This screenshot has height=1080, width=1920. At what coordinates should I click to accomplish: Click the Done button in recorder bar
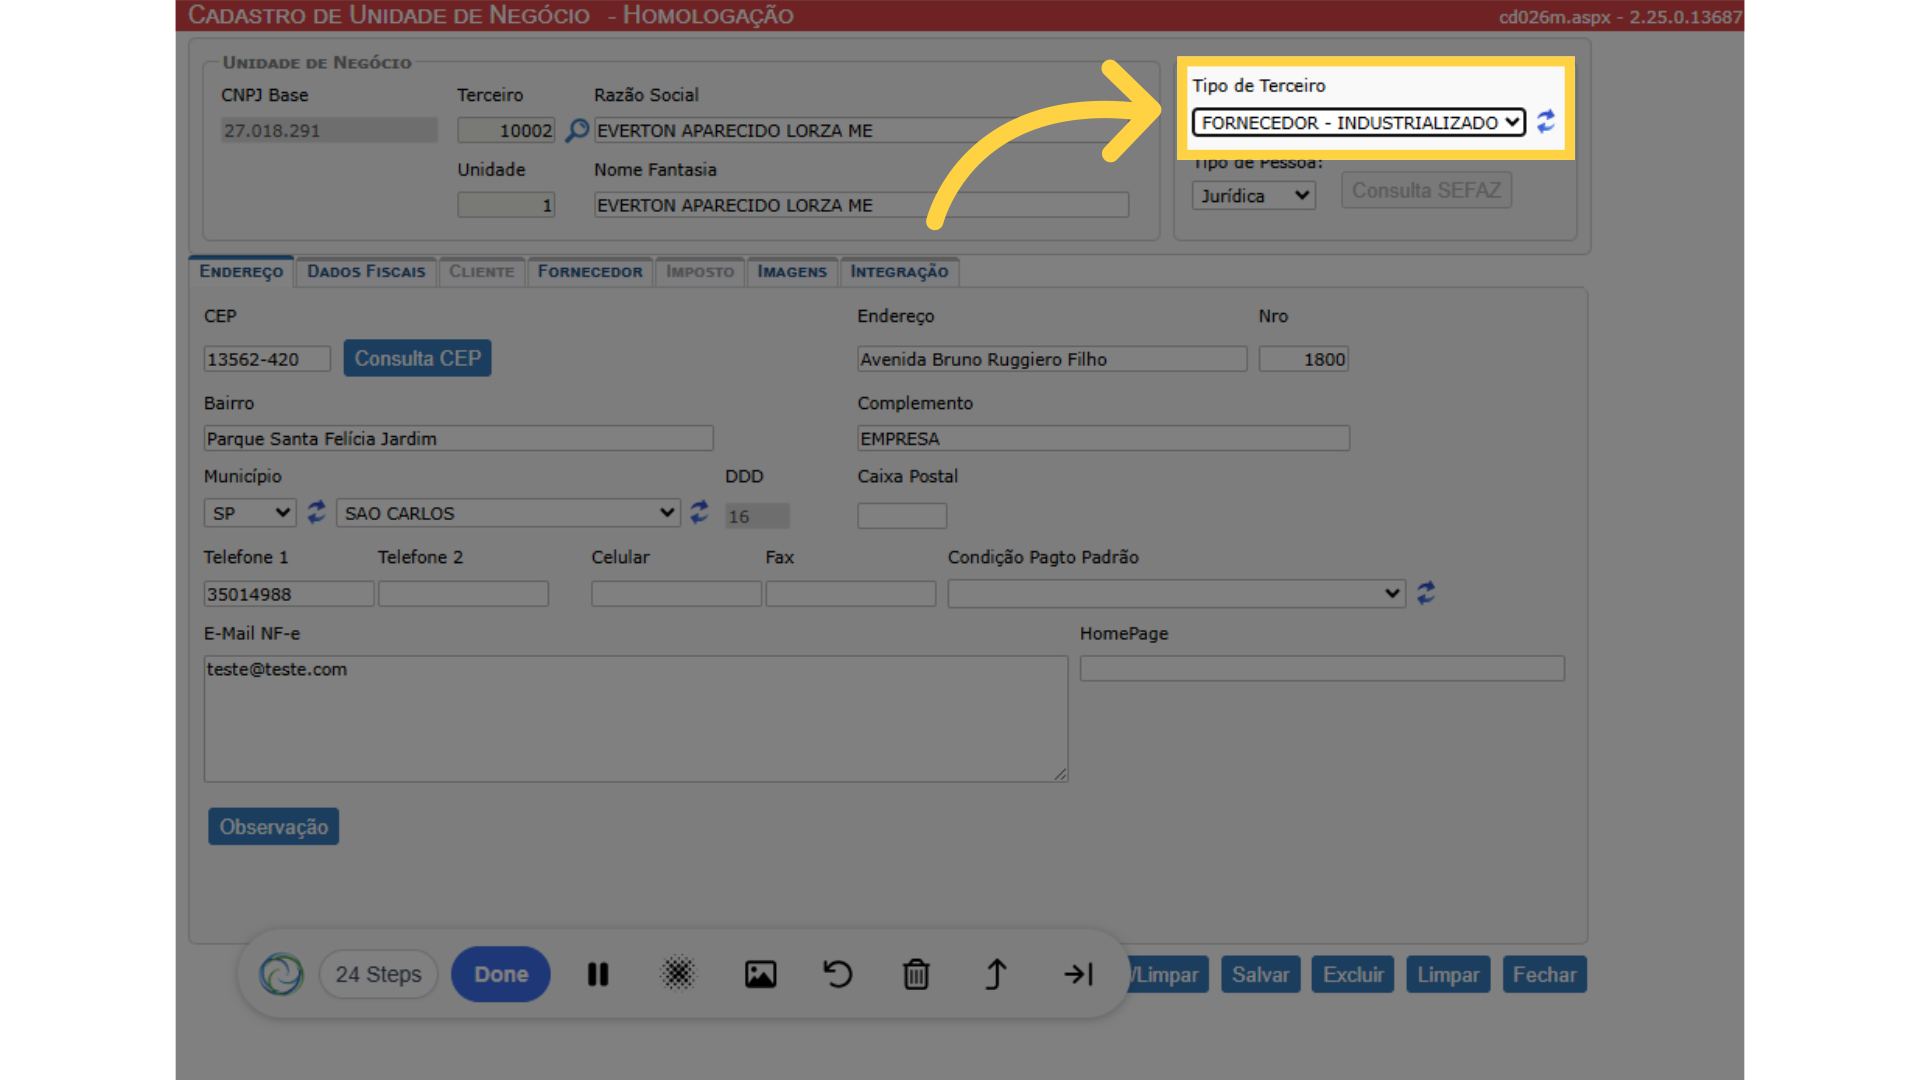click(501, 974)
